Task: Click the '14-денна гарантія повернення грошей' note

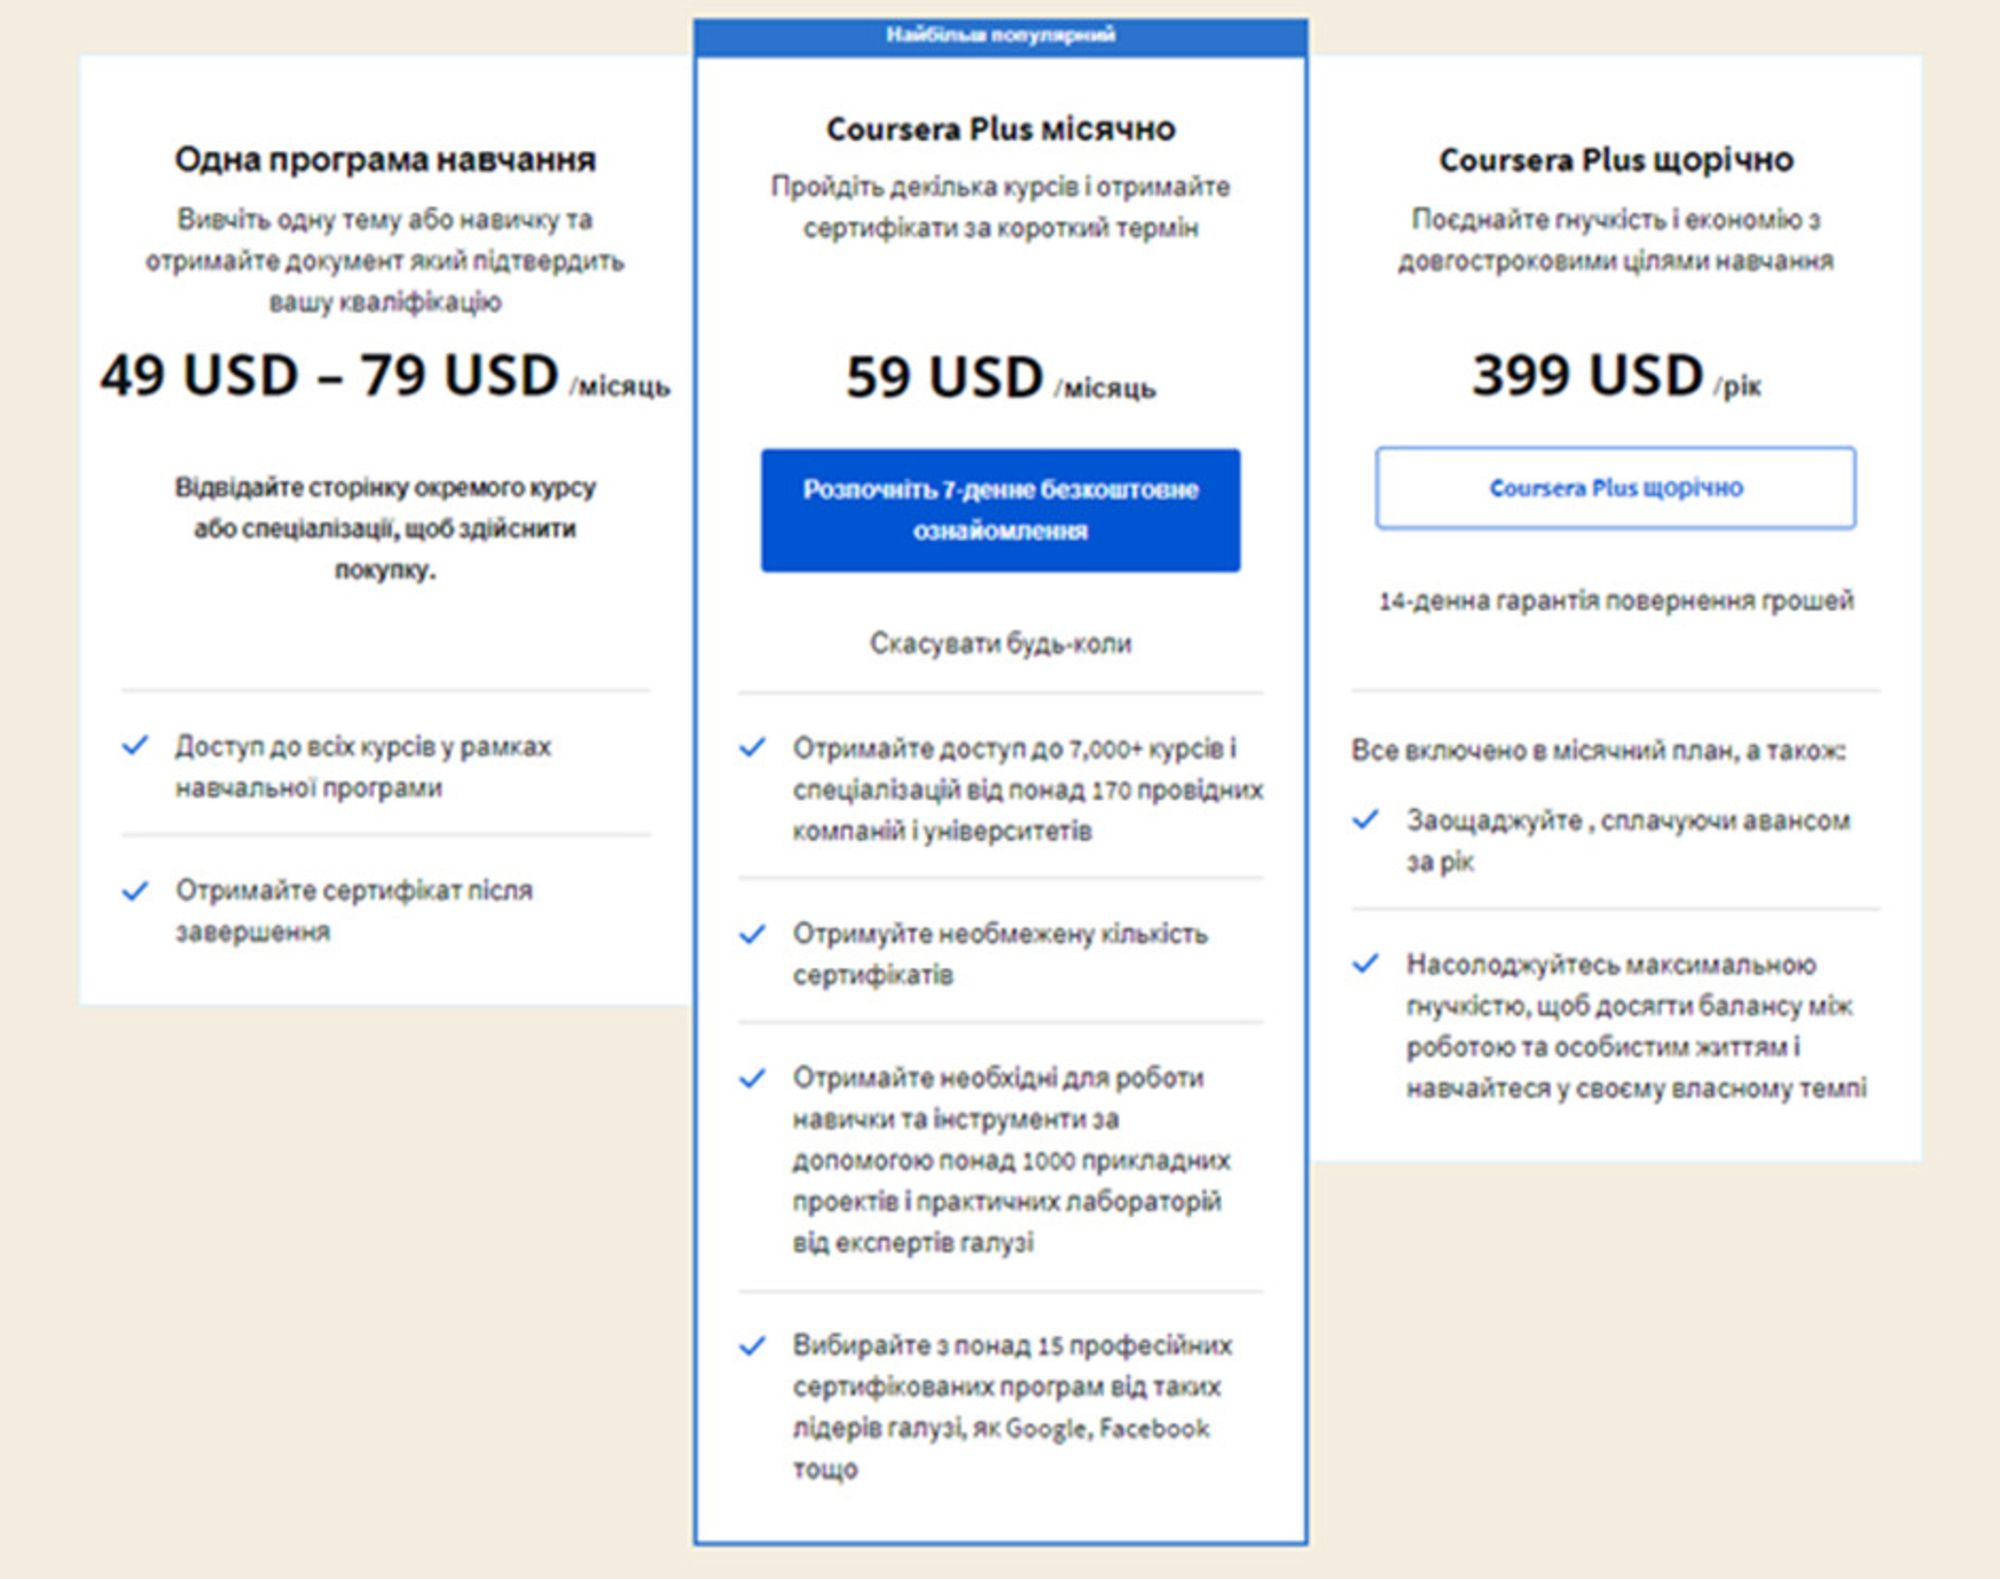Action: pos(1615,601)
